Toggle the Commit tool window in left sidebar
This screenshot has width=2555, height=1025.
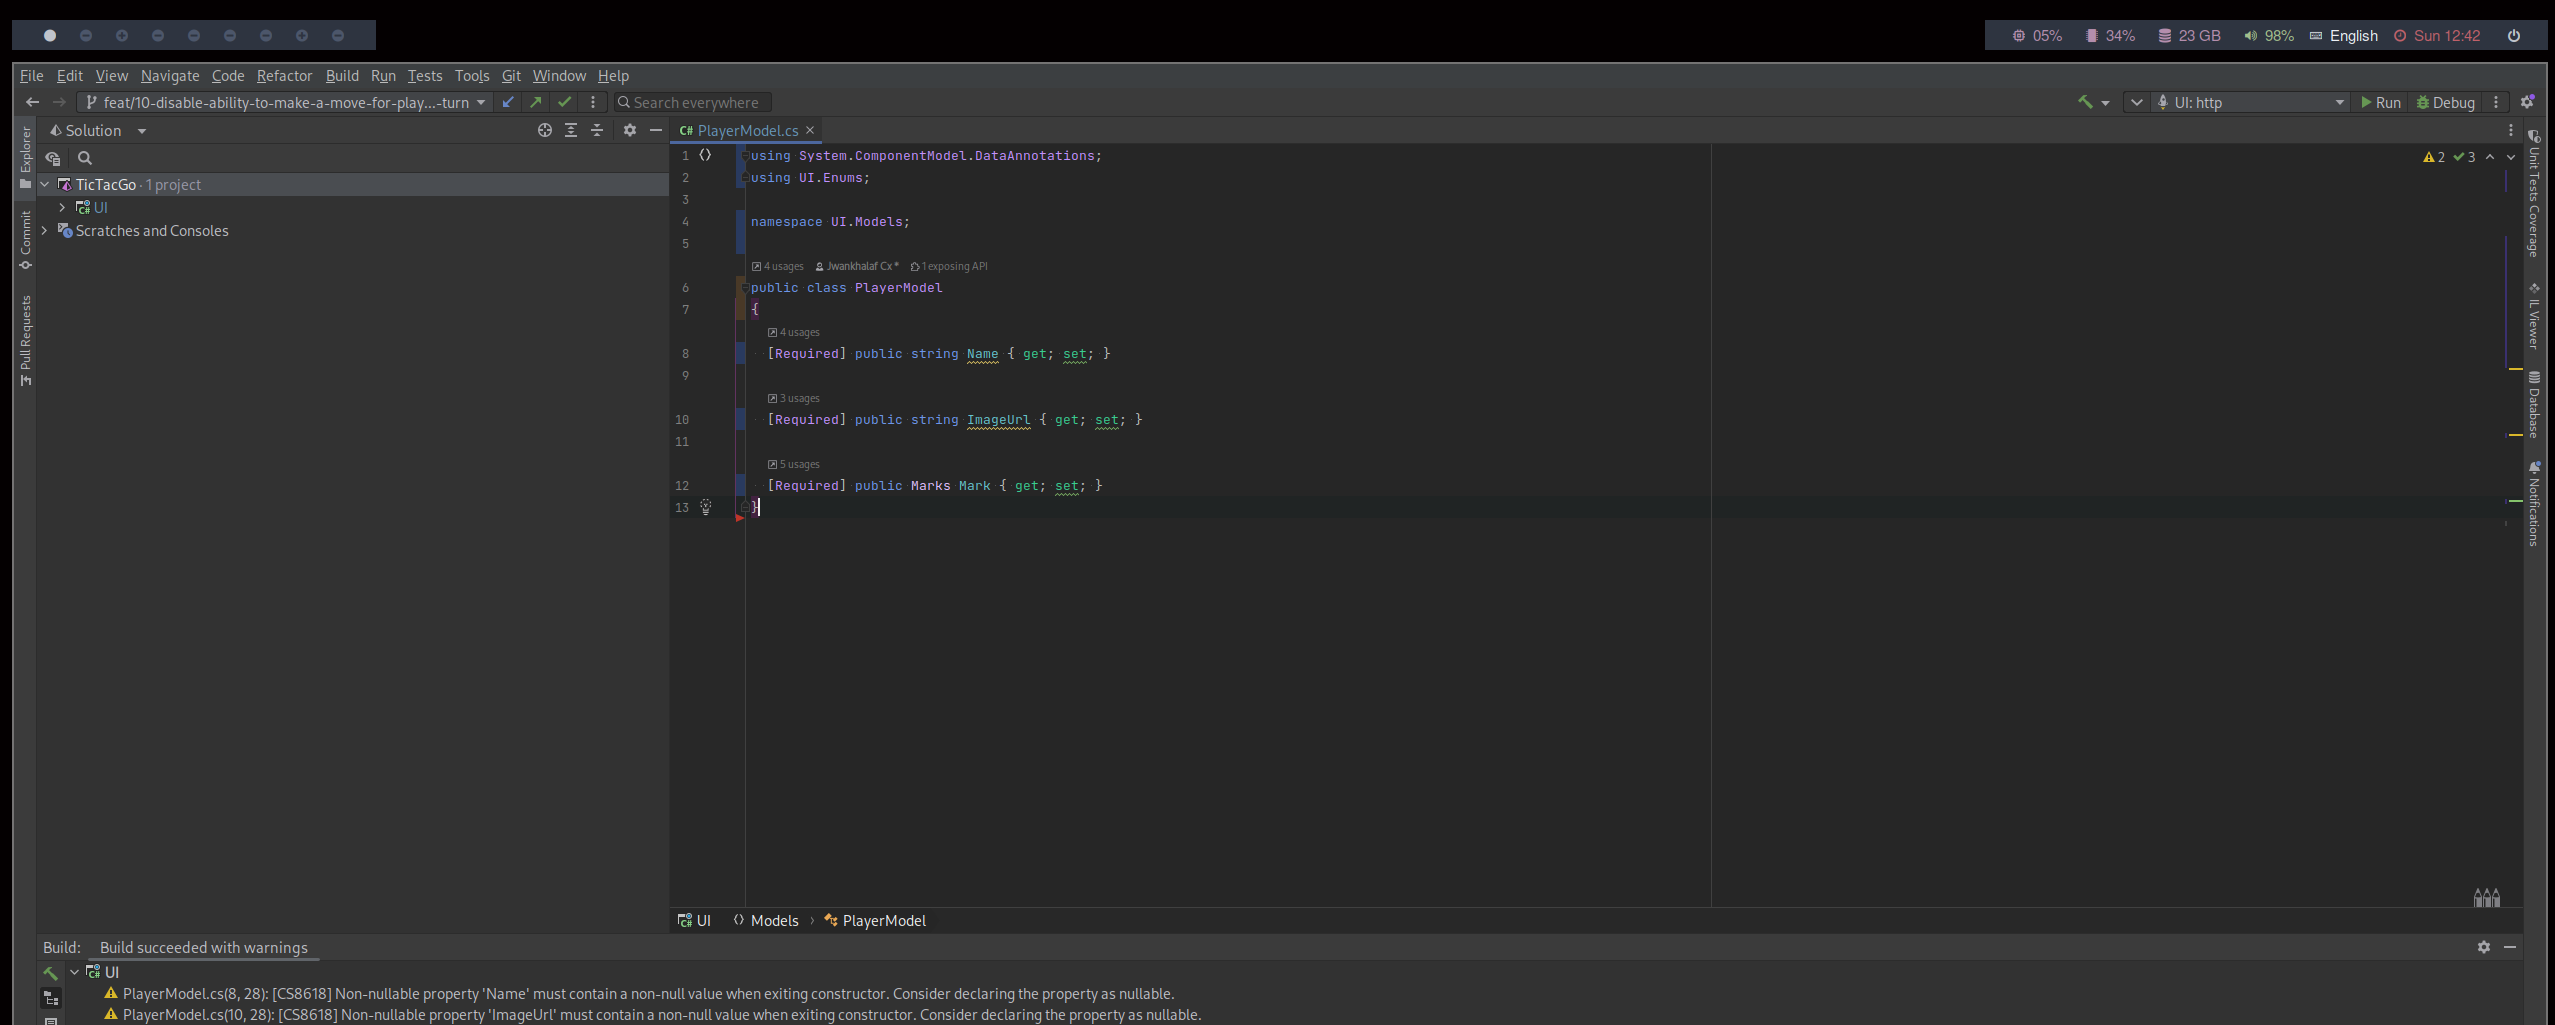(x=26, y=240)
